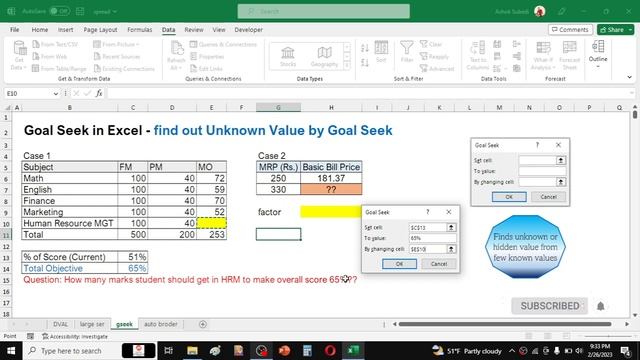Click the To value field showing 65%

point(432,238)
